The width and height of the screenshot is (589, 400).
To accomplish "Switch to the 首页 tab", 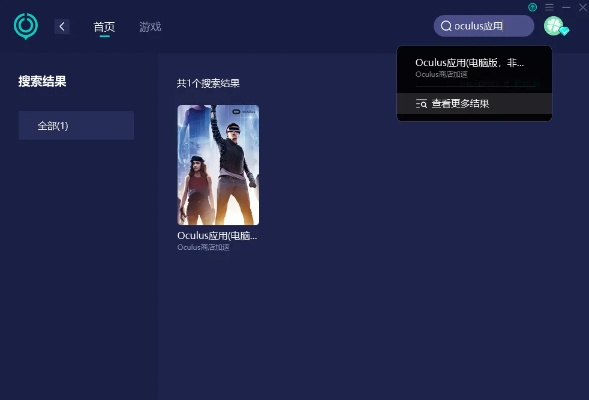I will [104, 27].
